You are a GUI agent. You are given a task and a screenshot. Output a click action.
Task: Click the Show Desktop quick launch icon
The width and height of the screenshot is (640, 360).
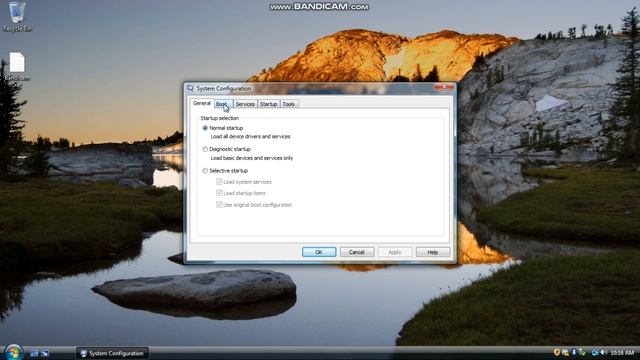(34, 353)
